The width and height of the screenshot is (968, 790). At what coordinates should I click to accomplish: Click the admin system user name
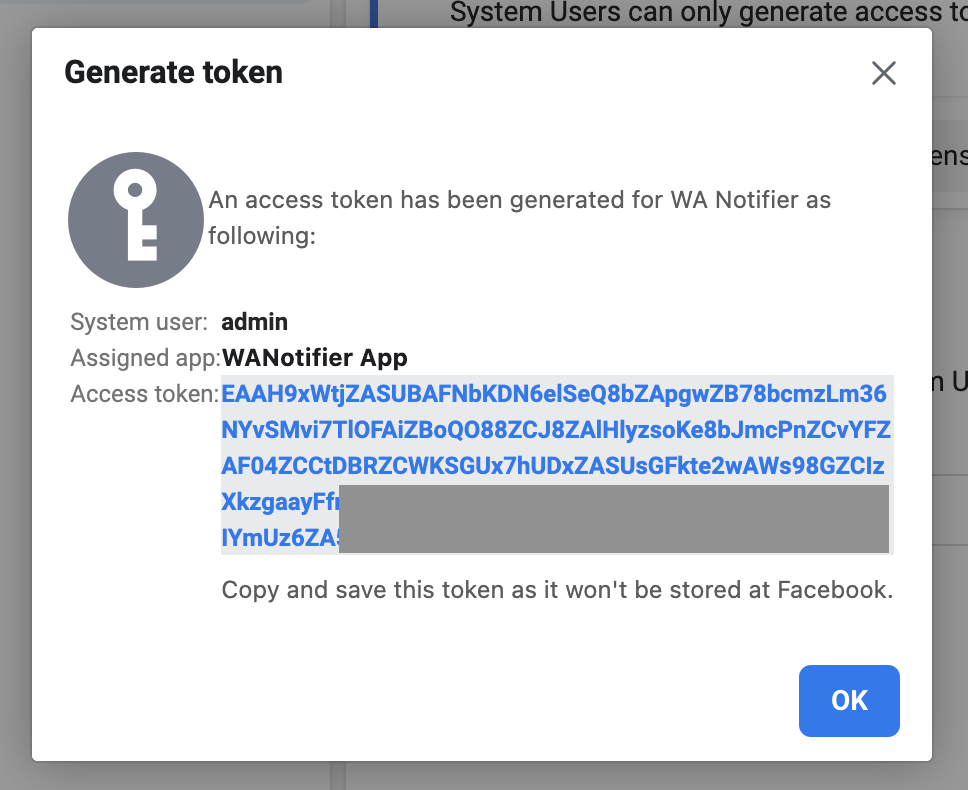tap(254, 322)
